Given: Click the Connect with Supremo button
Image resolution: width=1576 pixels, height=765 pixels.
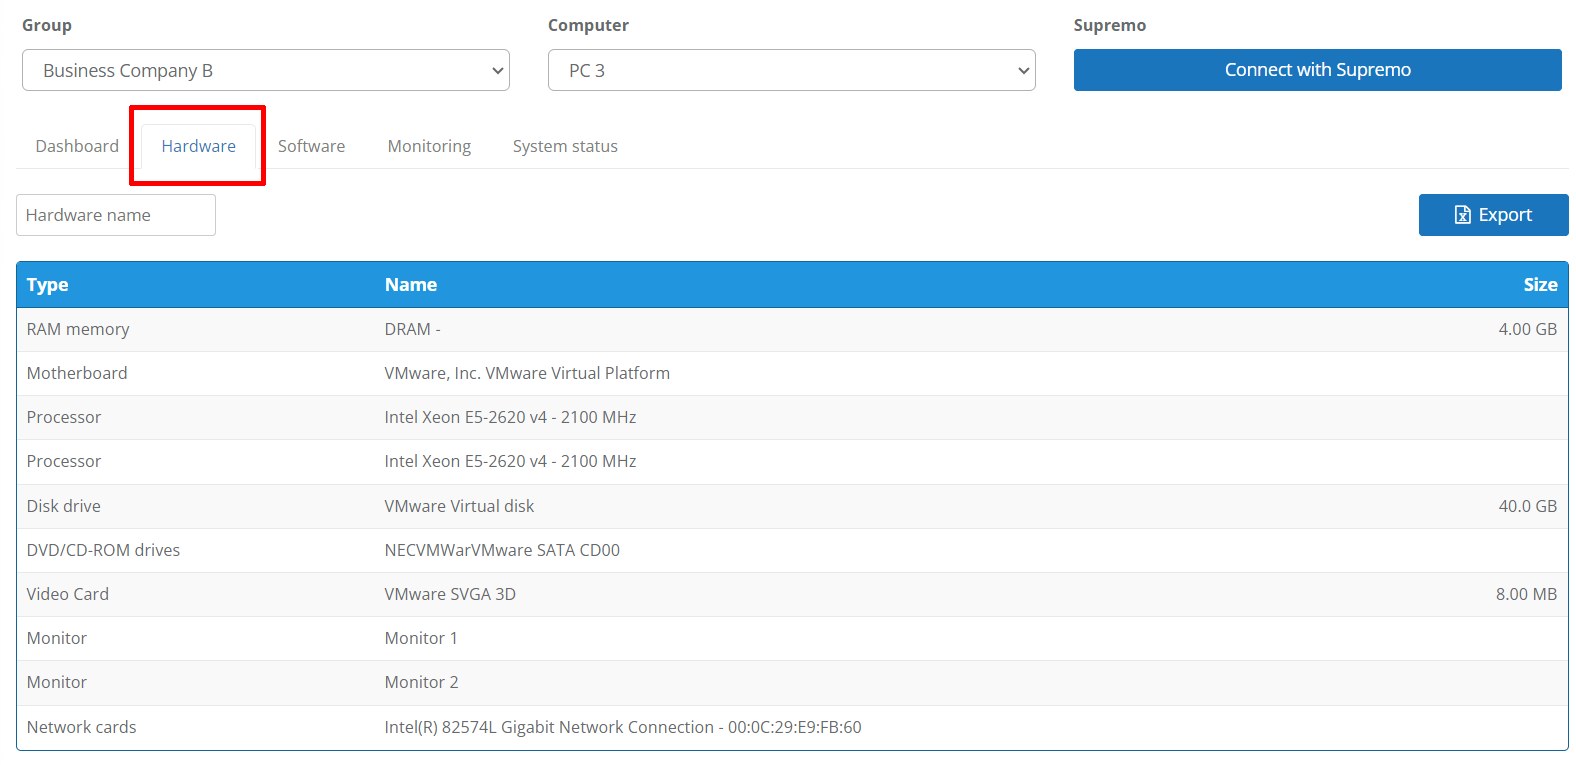Looking at the screenshot, I should click(1318, 70).
